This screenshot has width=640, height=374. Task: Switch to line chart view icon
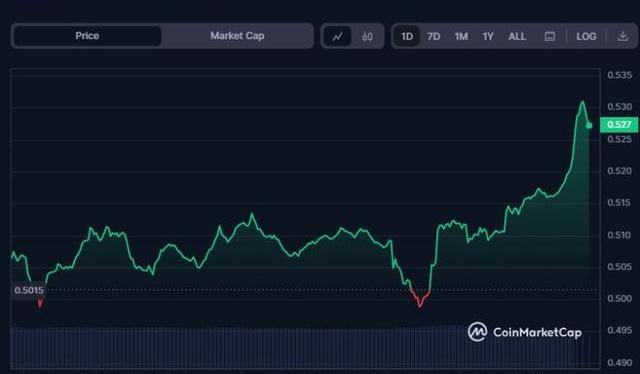pos(337,37)
